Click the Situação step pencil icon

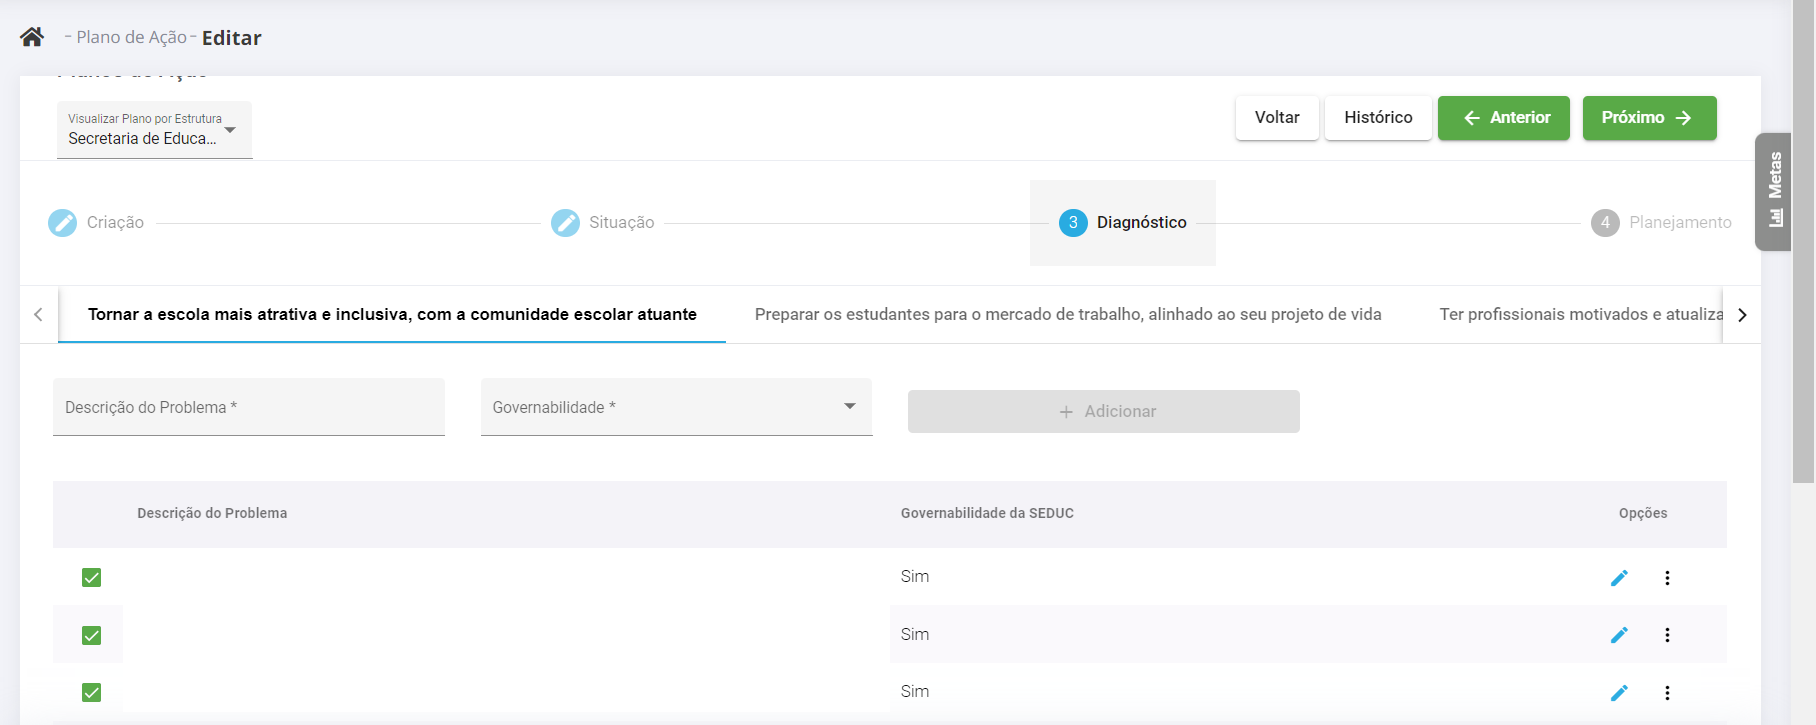565,222
